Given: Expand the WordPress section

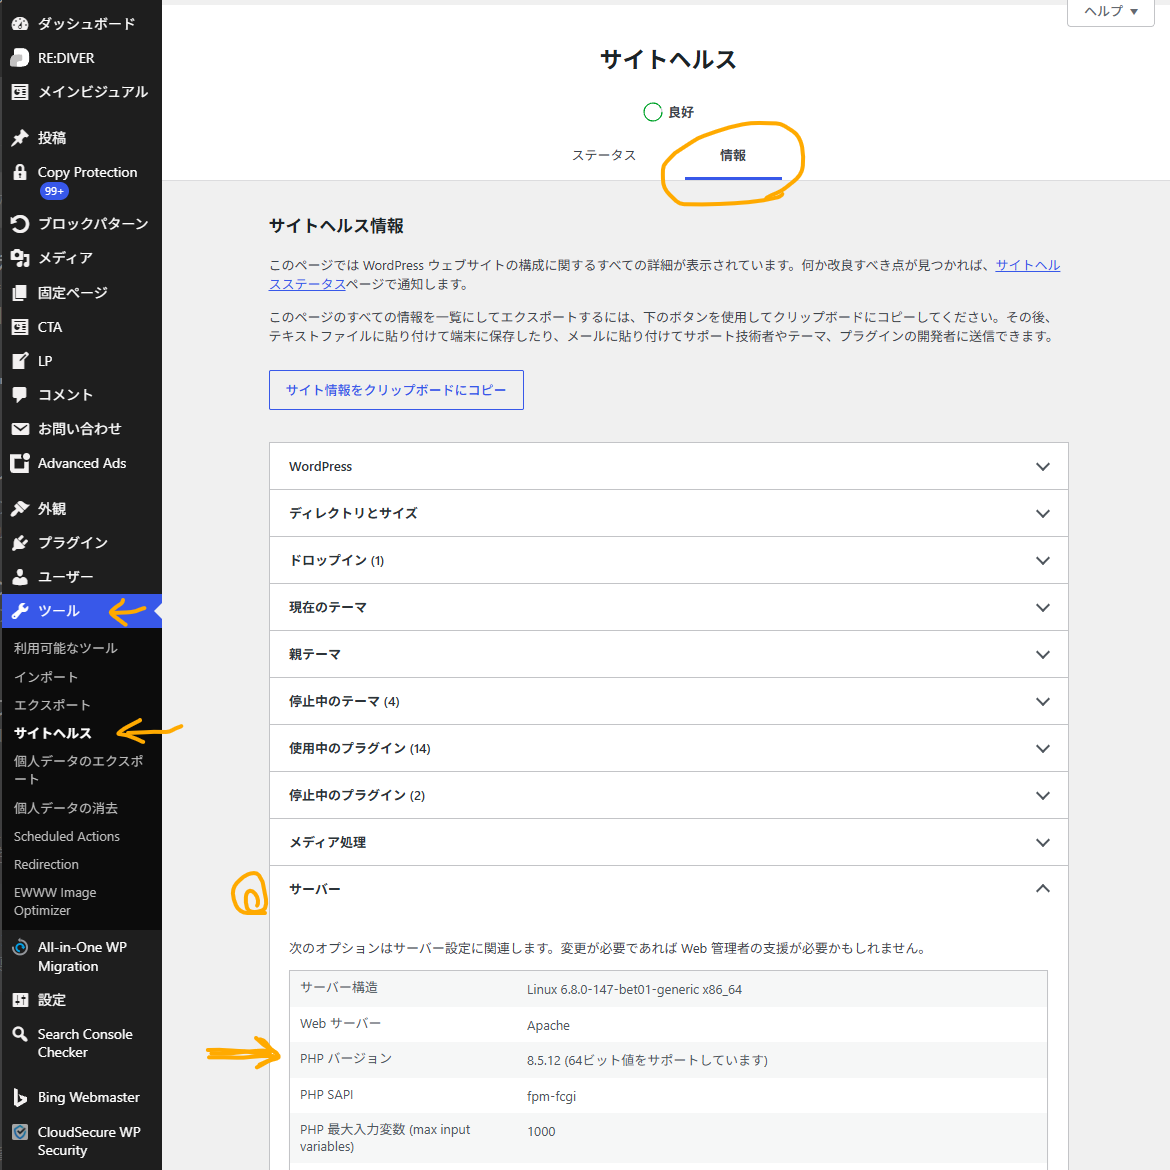Looking at the screenshot, I should 669,466.
